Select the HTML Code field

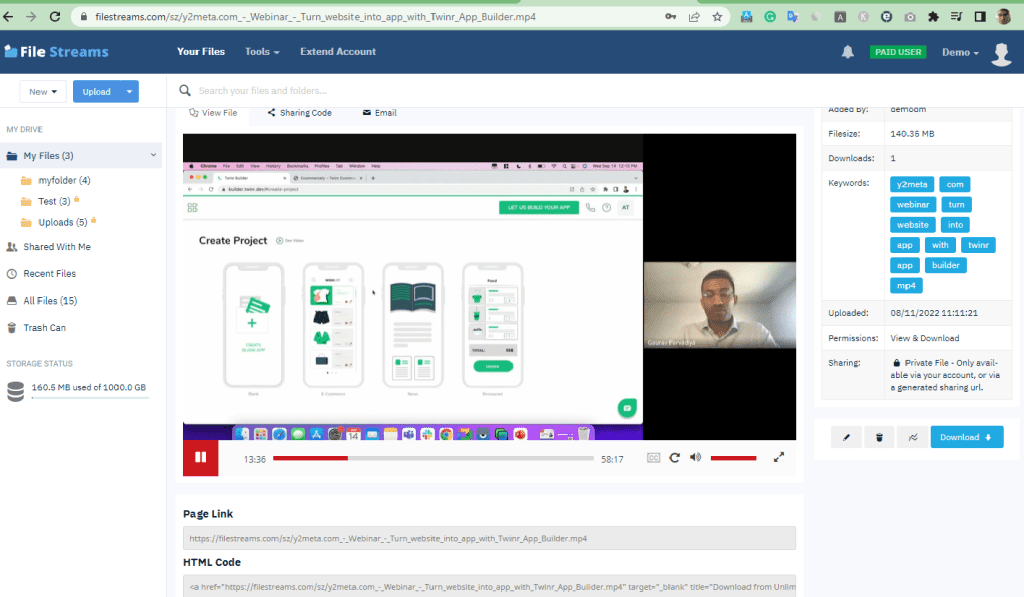click(x=489, y=586)
